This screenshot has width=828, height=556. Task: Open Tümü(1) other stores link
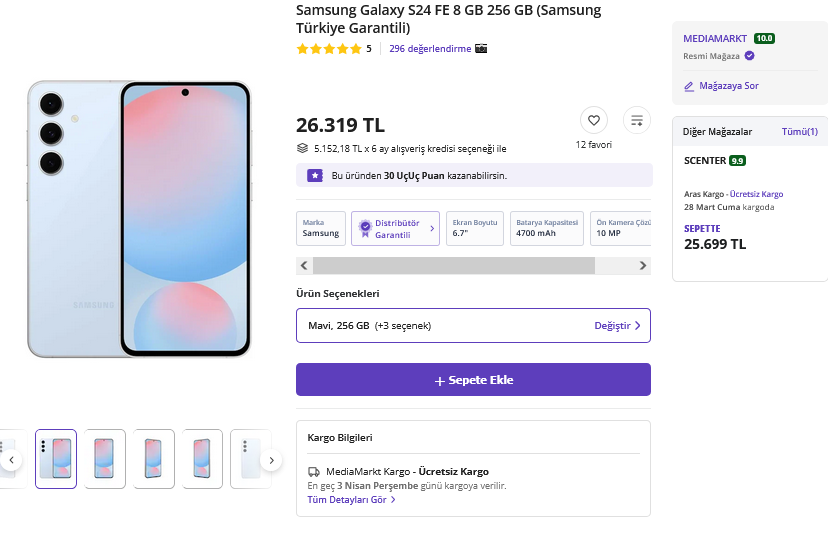799,131
